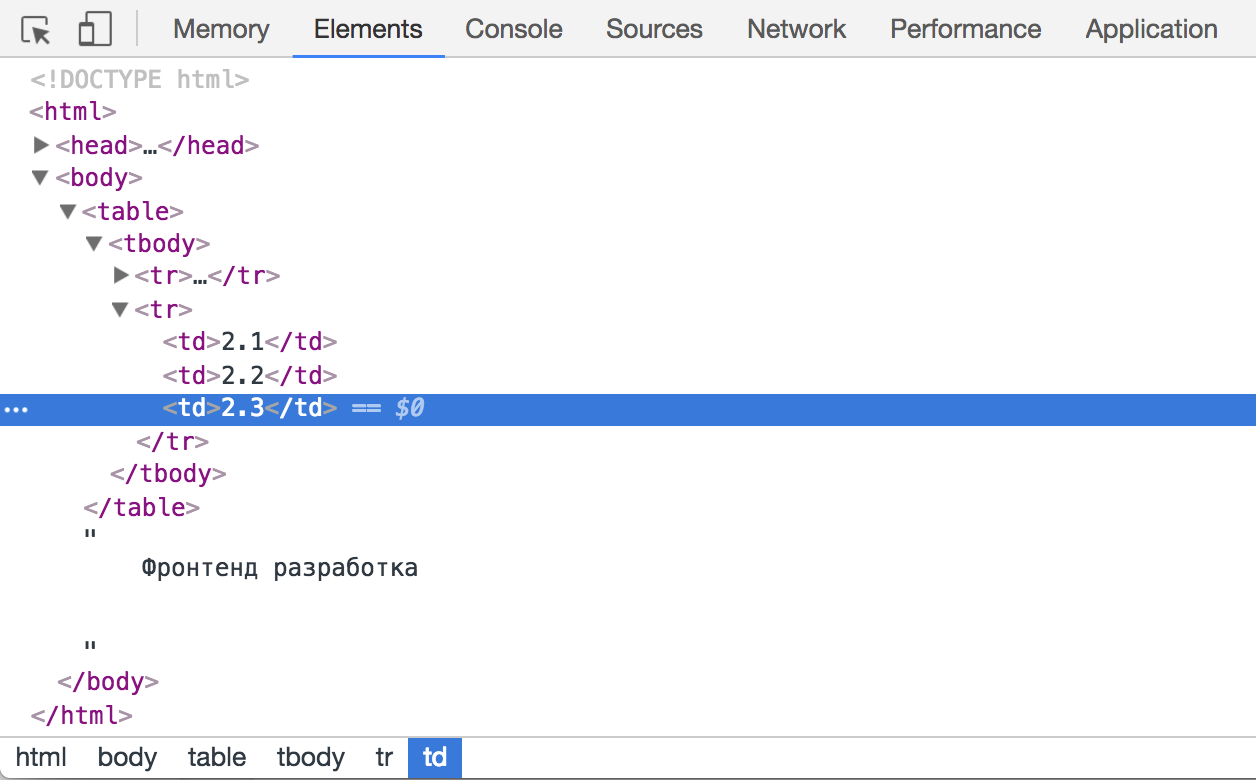Switch to the Memory tab
Viewport: 1256px width, 780px height.
[x=220, y=29]
